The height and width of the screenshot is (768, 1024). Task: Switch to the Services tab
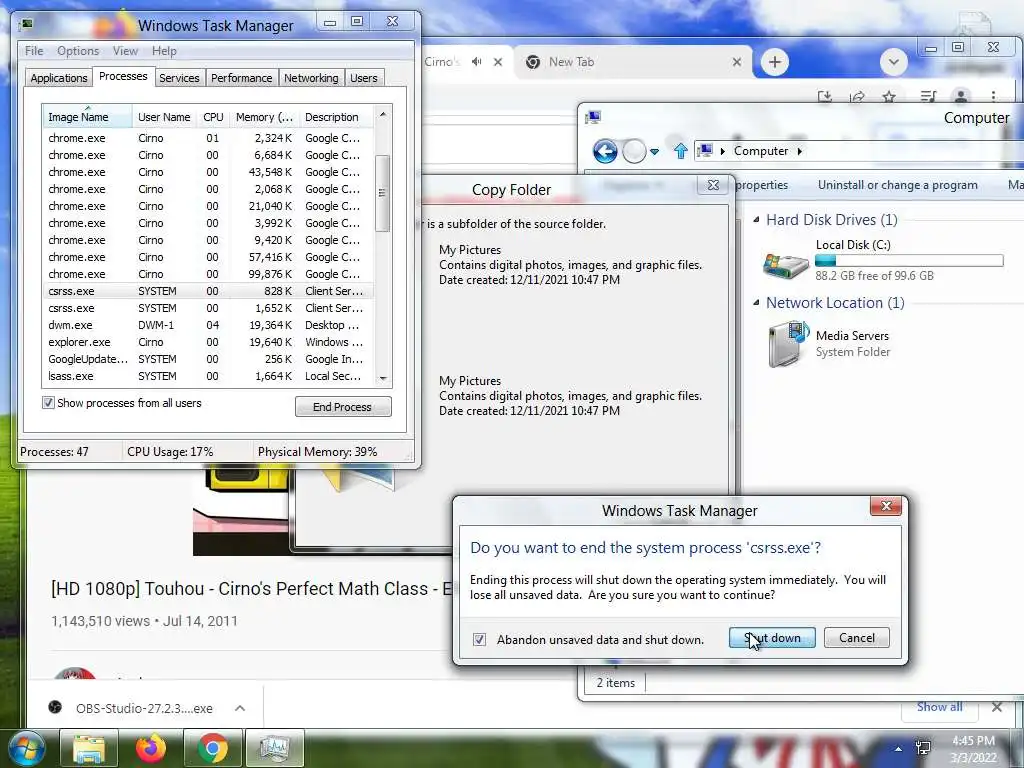click(179, 78)
